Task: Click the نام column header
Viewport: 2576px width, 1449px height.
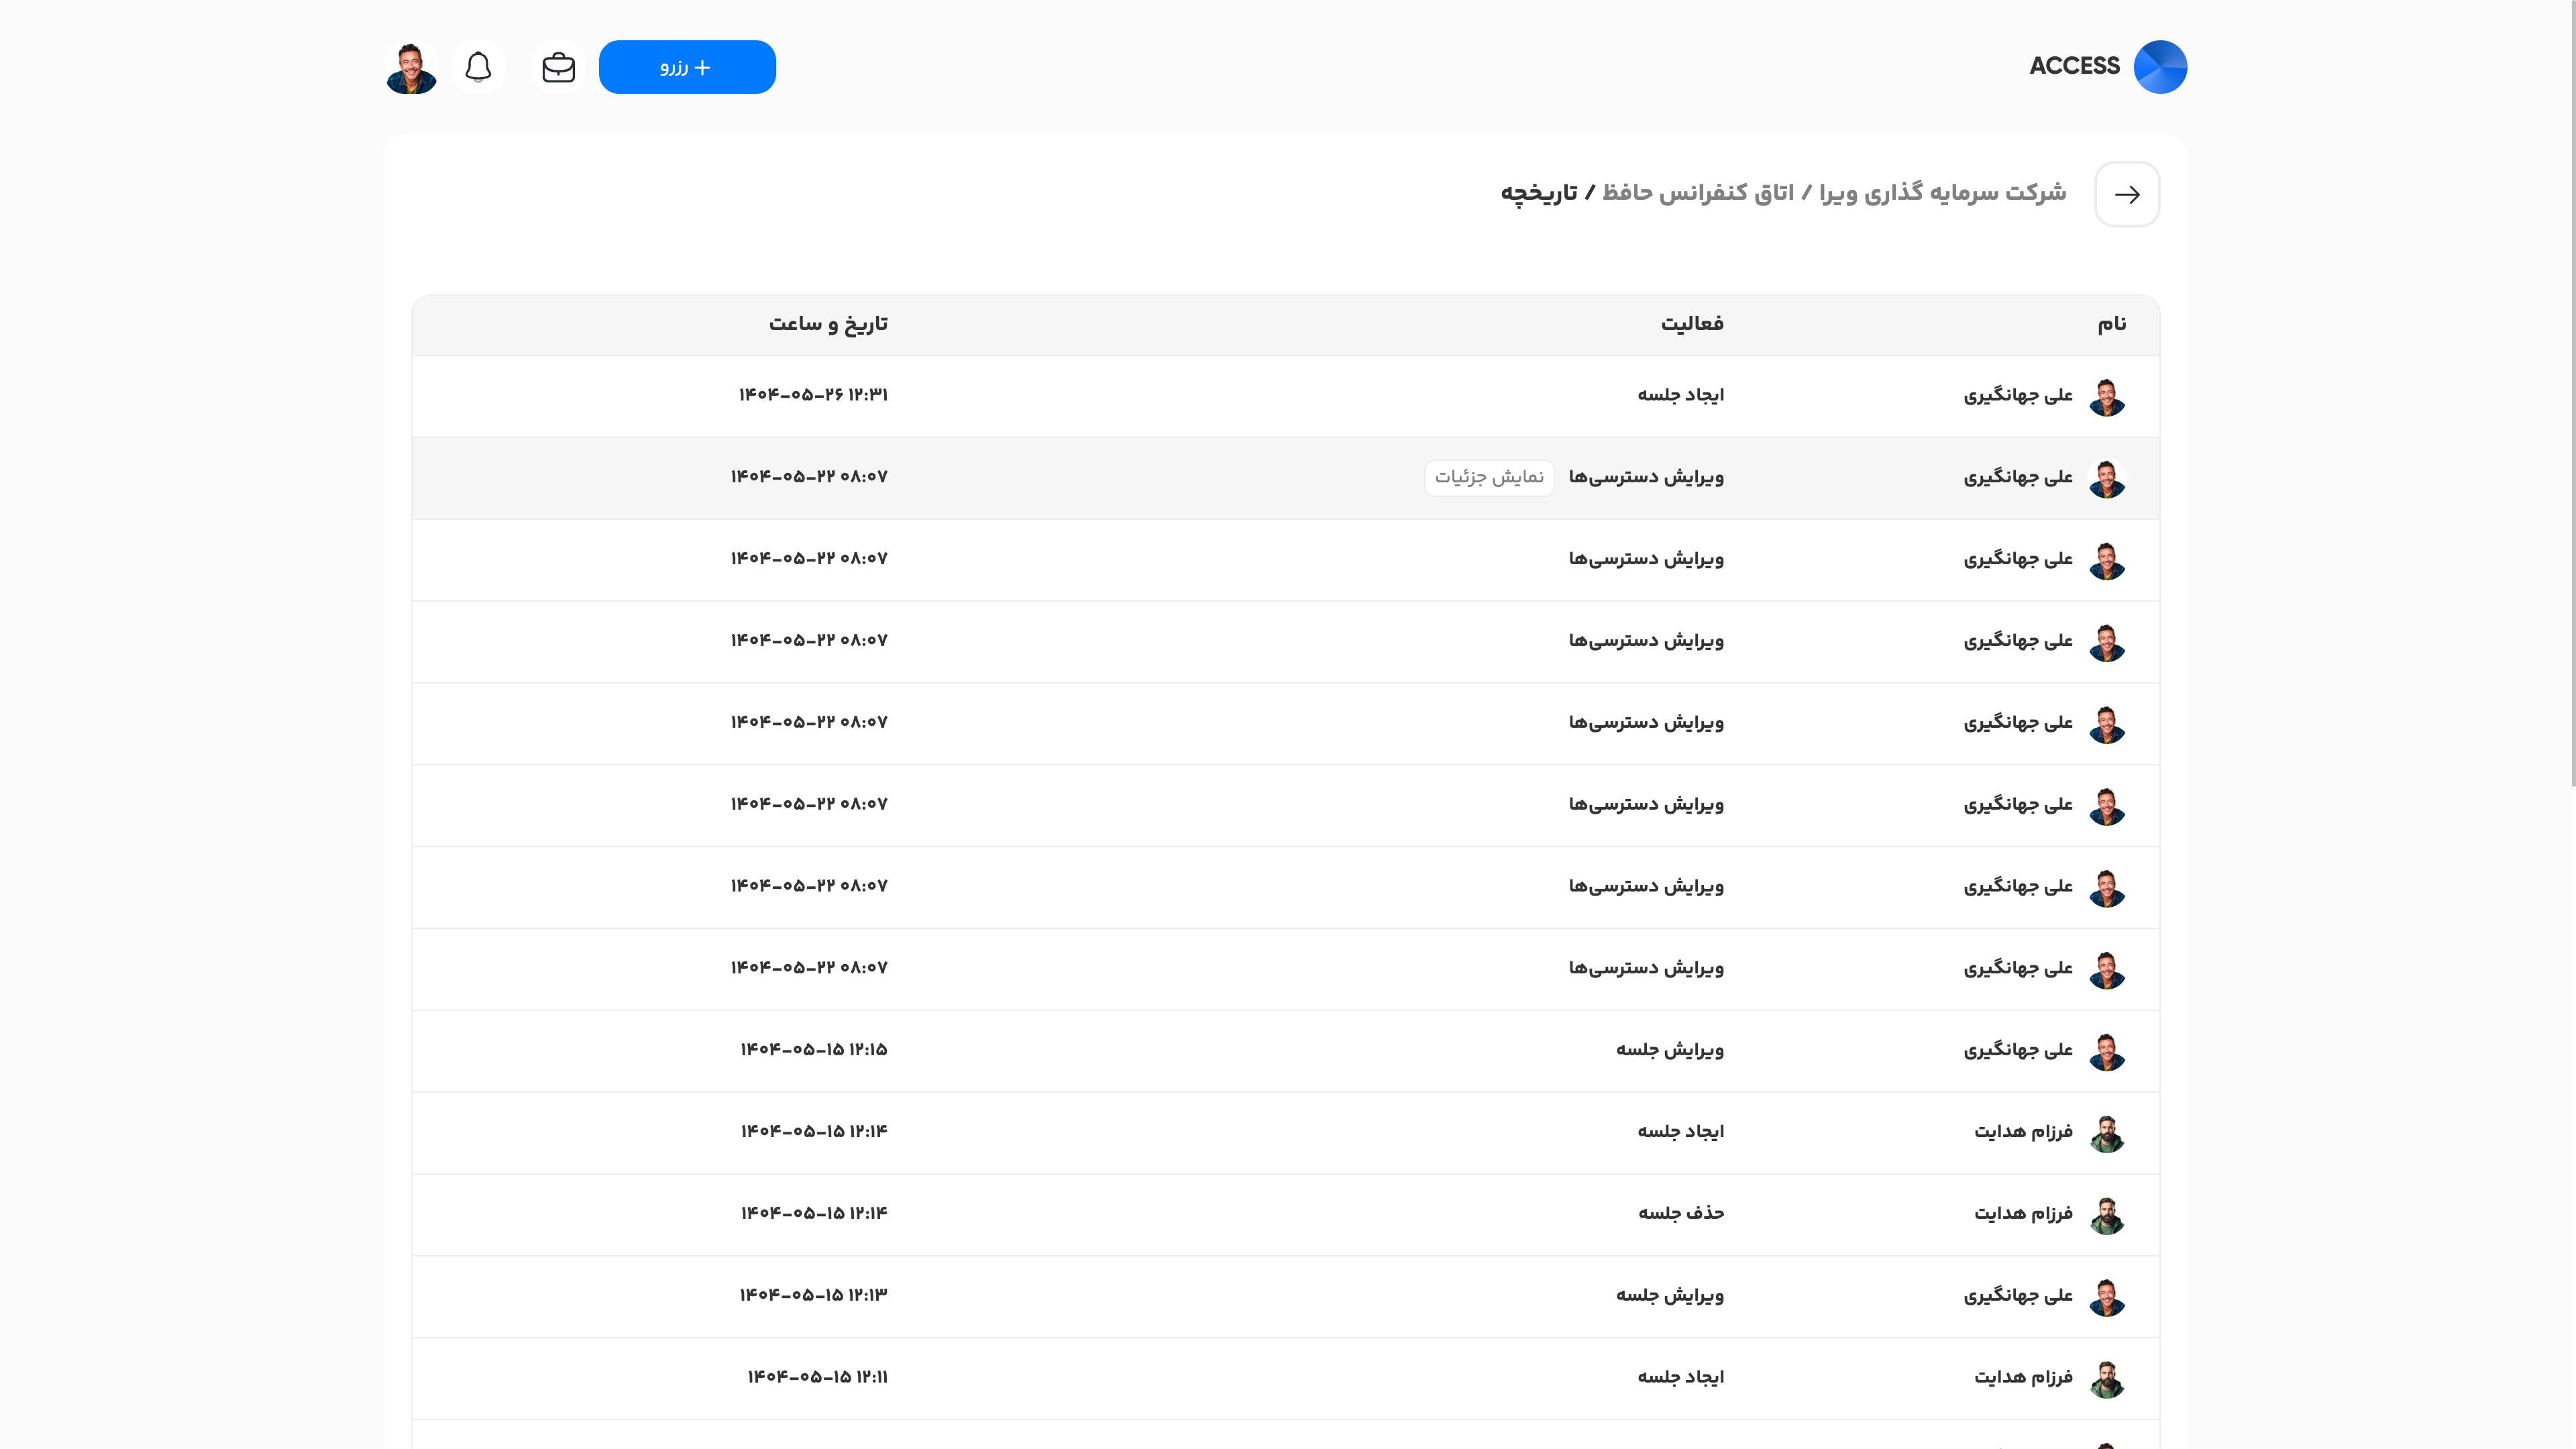Action: pyautogui.click(x=2111, y=324)
